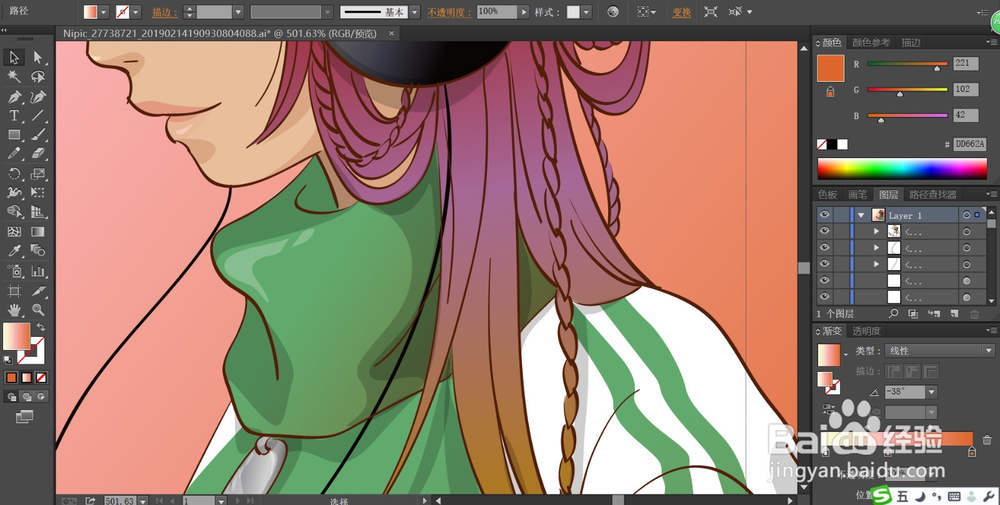The image size is (1000, 505).
Task: Select the Pencil tool
Action: (14, 154)
